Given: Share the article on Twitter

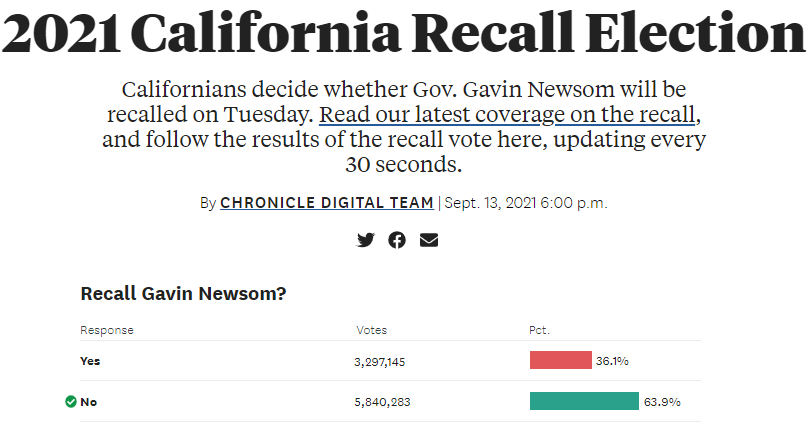Looking at the screenshot, I should (x=366, y=240).
